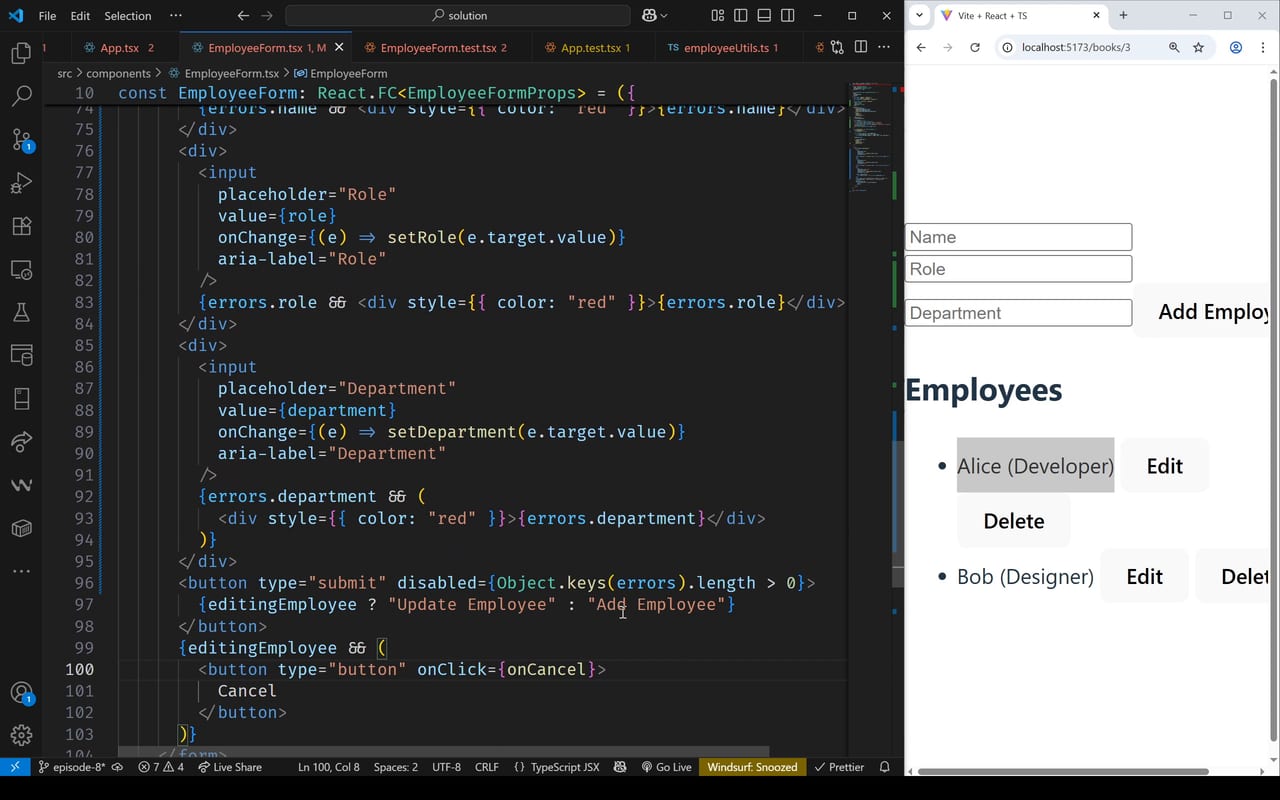Image resolution: width=1280 pixels, height=800 pixels.
Task: Switch to EmployeeForm.test.tsx tab
Action: [438, 48]
